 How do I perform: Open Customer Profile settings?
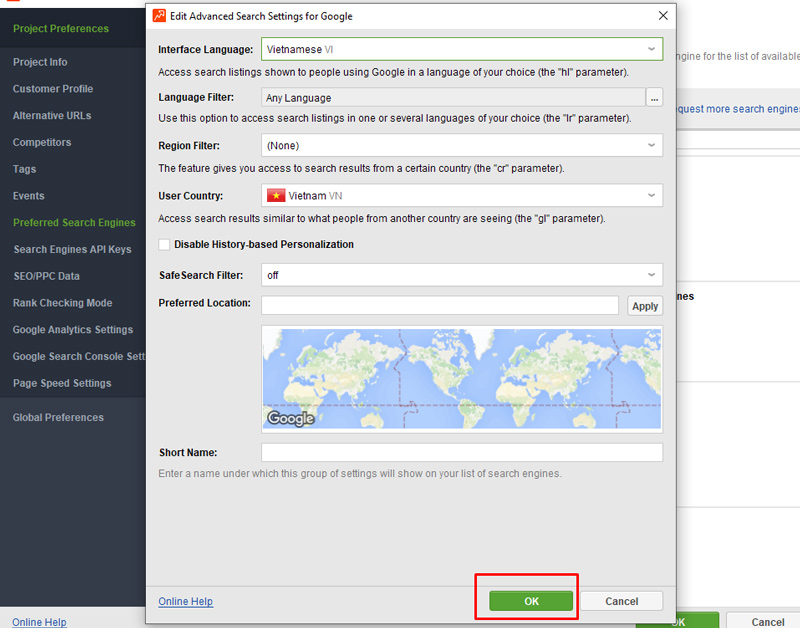[x=53, y=89]
